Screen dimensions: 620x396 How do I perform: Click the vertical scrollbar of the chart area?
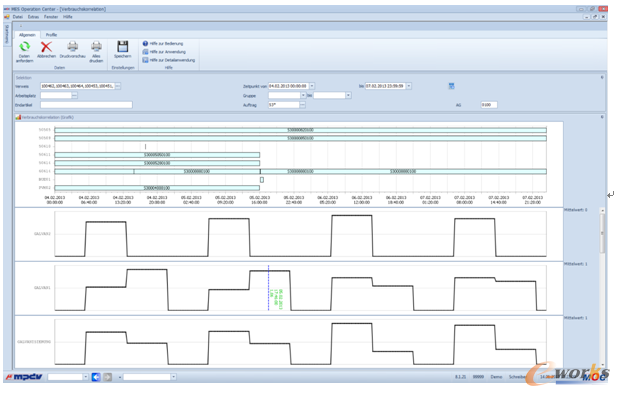pyautogui.click(x=602, y=287)
